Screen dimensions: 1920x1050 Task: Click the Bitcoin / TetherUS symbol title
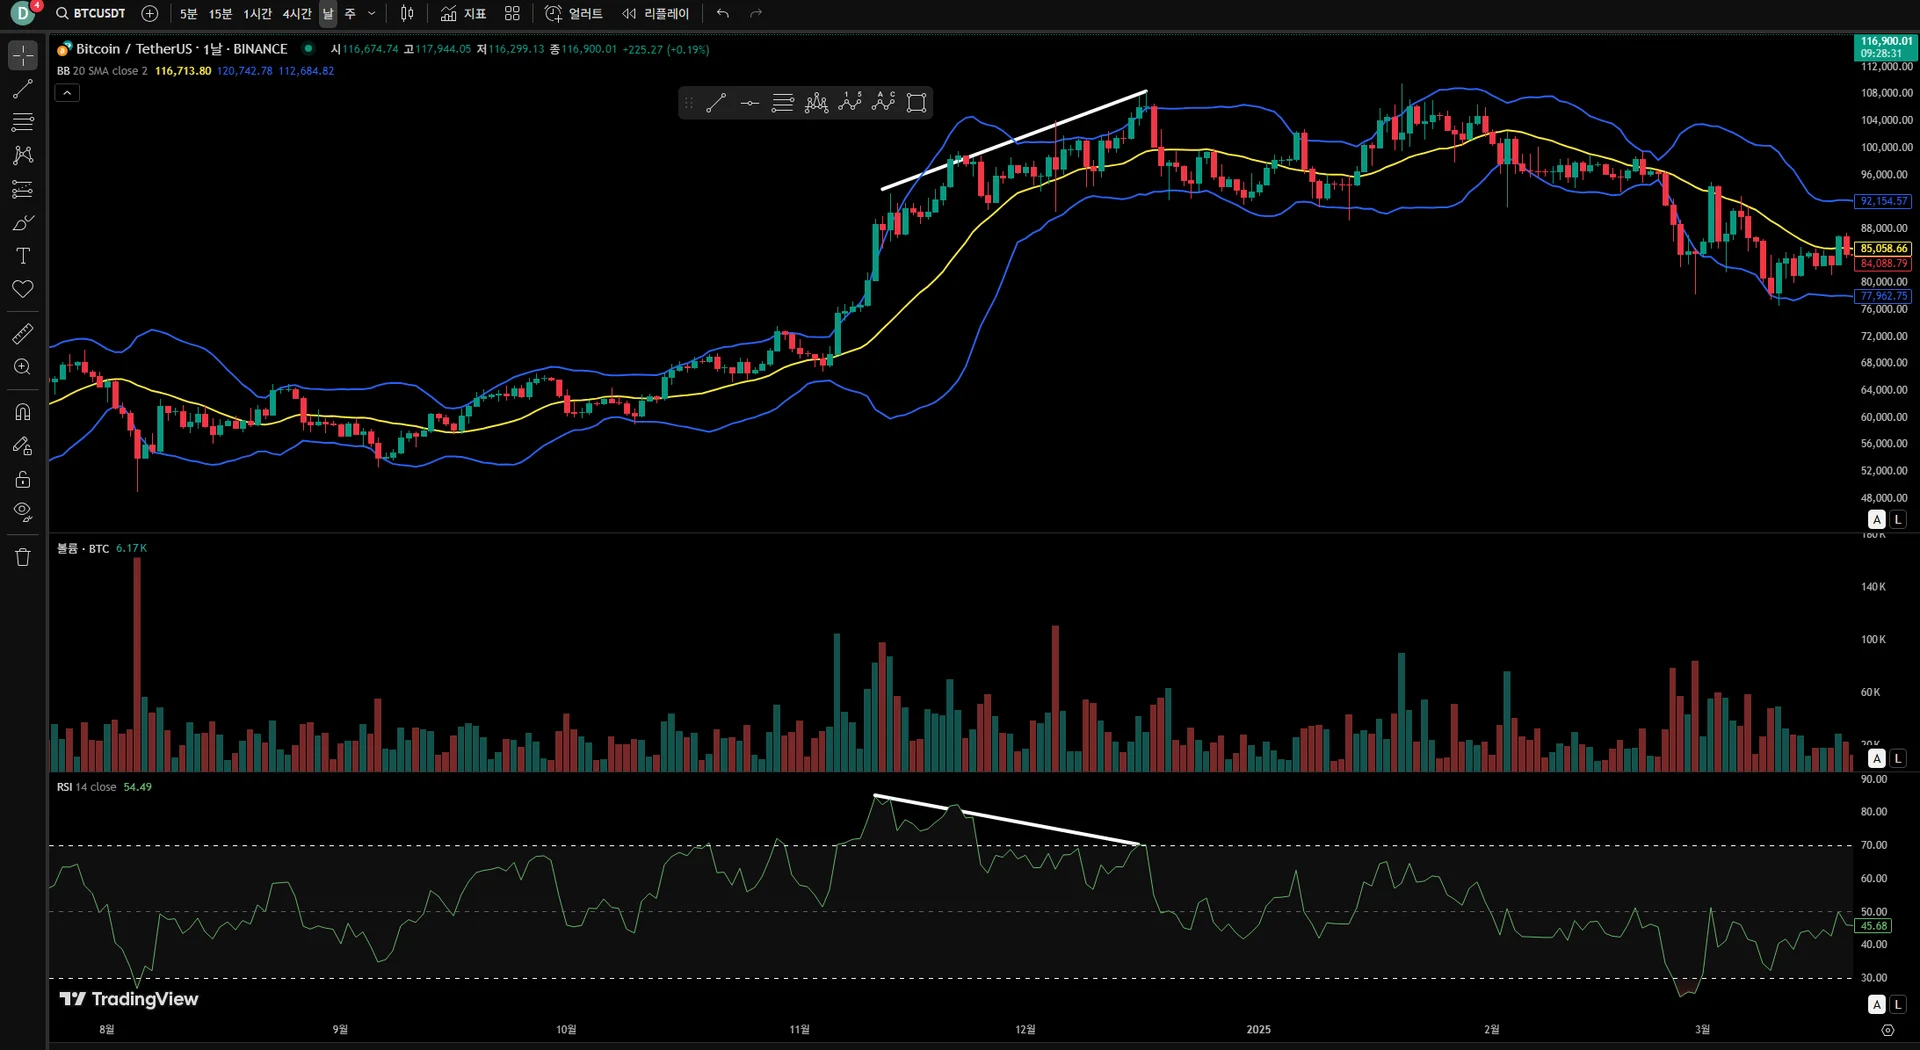pyautogui.click(x=181, y=48)
